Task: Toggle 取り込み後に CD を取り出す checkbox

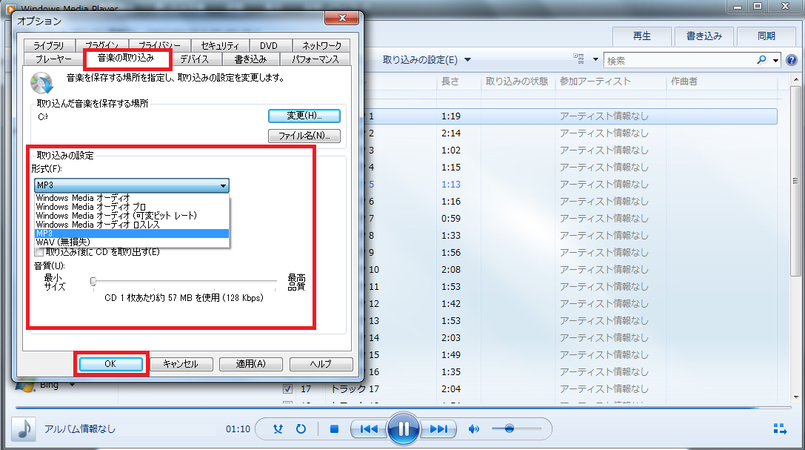Action: click(x=39, y=252)
